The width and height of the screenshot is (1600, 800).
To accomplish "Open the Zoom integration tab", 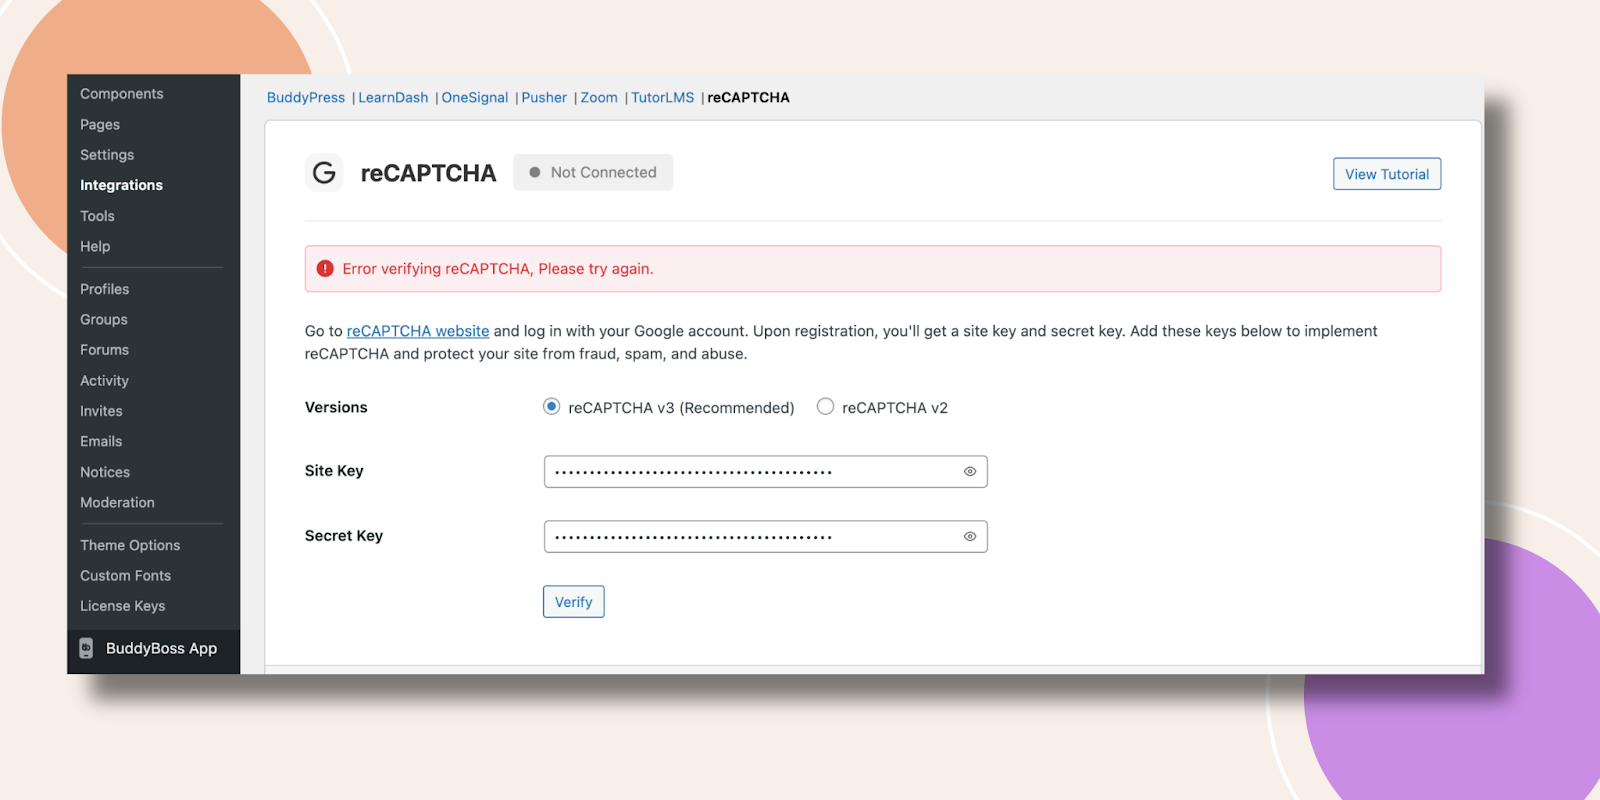I will click(599, 98).
